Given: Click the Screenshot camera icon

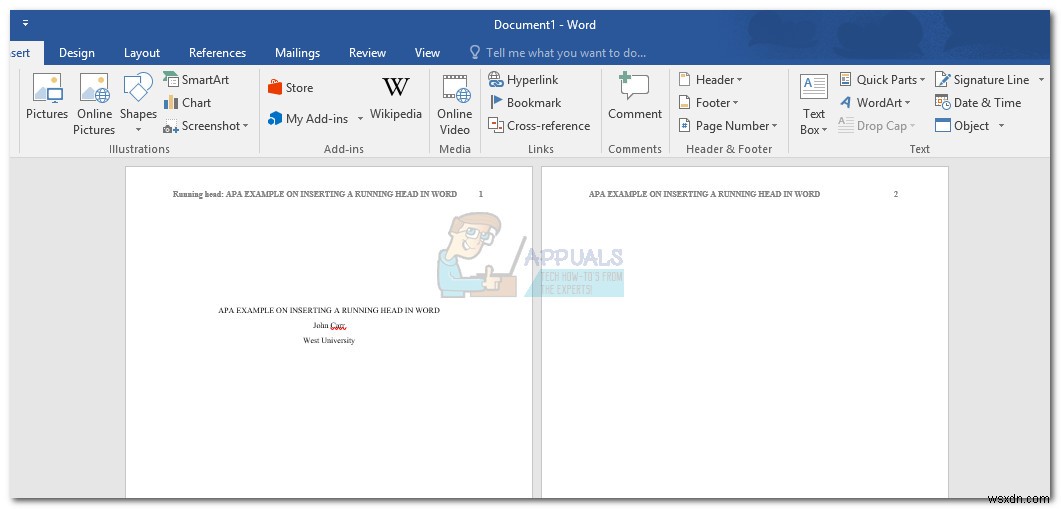Looking at the screenshot, I should 171,127.
